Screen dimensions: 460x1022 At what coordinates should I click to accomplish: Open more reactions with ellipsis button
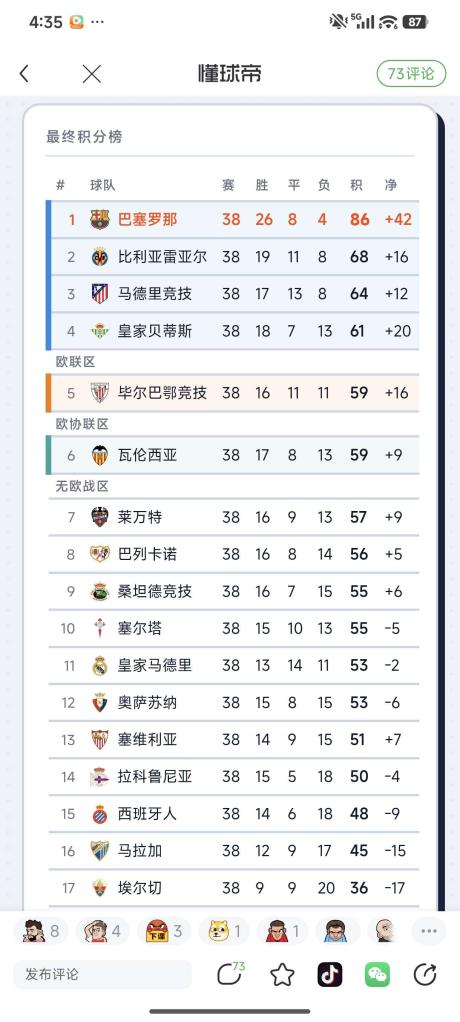coord(429,931)
